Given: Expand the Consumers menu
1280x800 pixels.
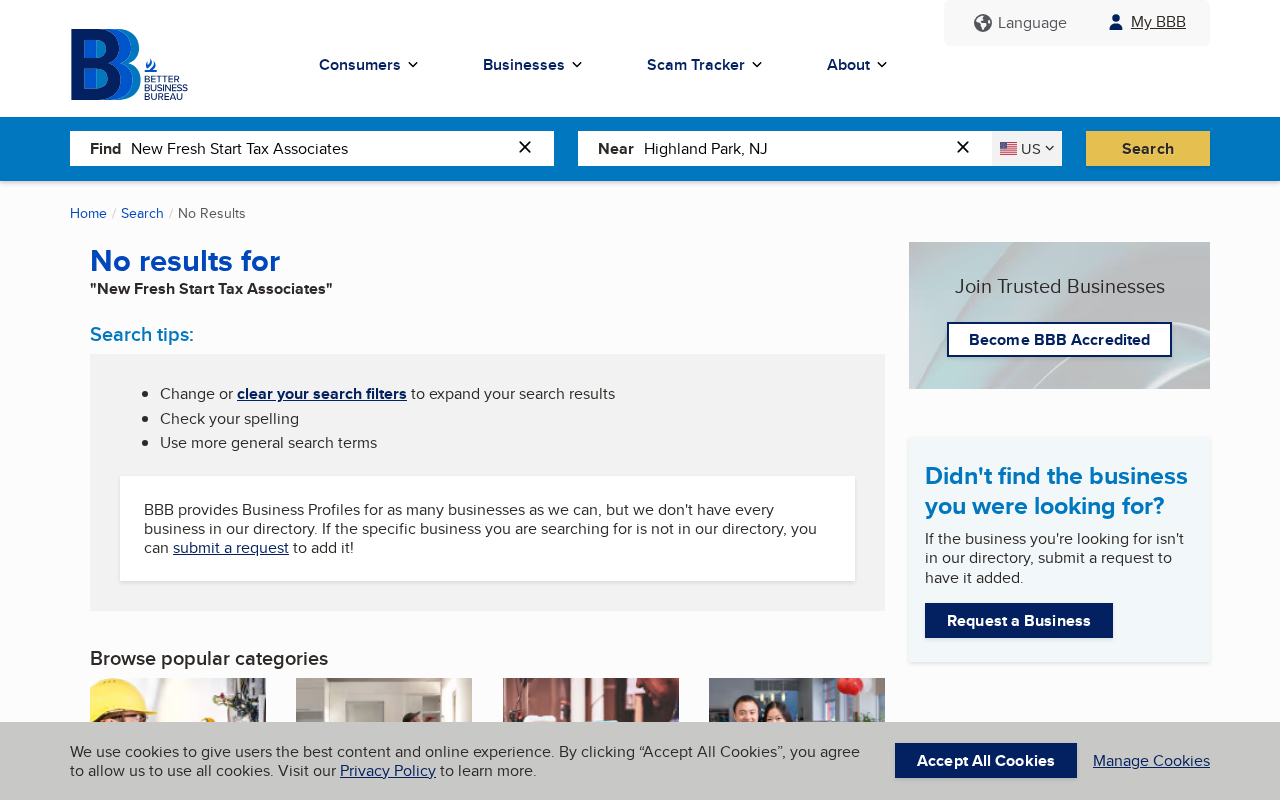Looking at the screenshot, I should 368,65.
